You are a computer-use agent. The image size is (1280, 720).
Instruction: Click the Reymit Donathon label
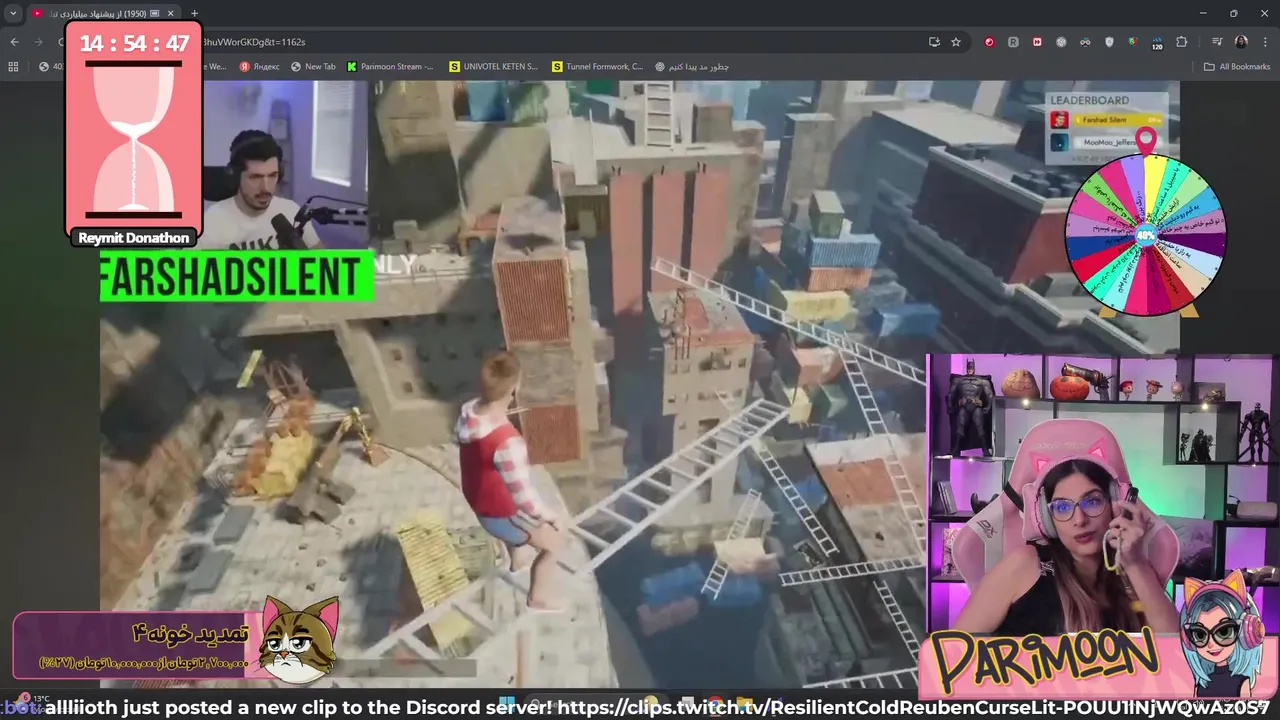134,238
